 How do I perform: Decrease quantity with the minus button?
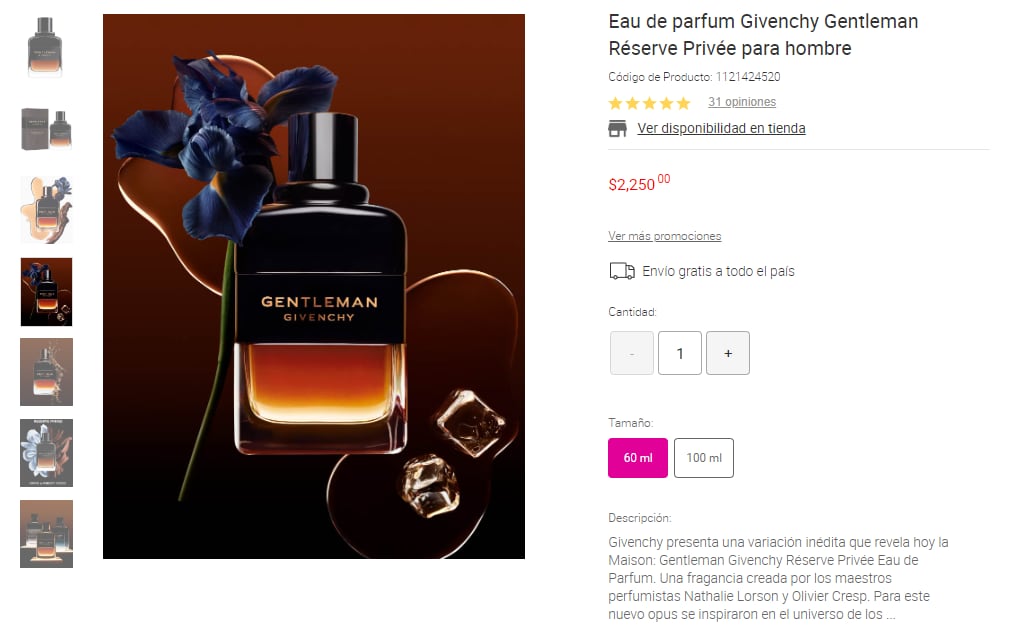coord(632,353)
